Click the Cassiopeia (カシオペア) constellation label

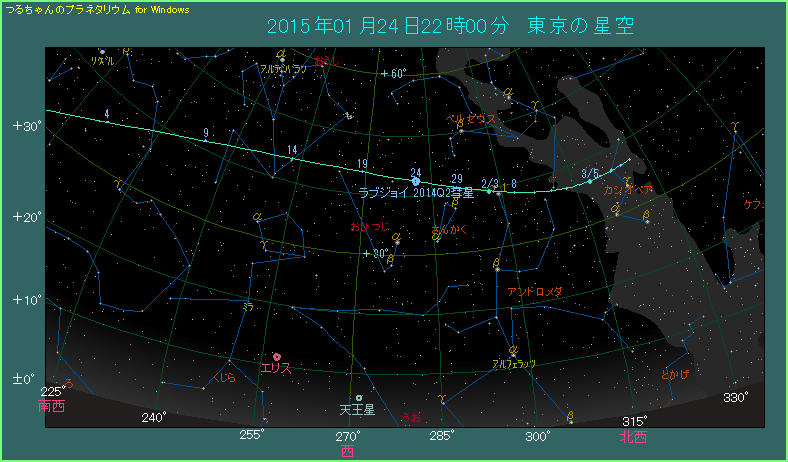(x=628, y=189)
